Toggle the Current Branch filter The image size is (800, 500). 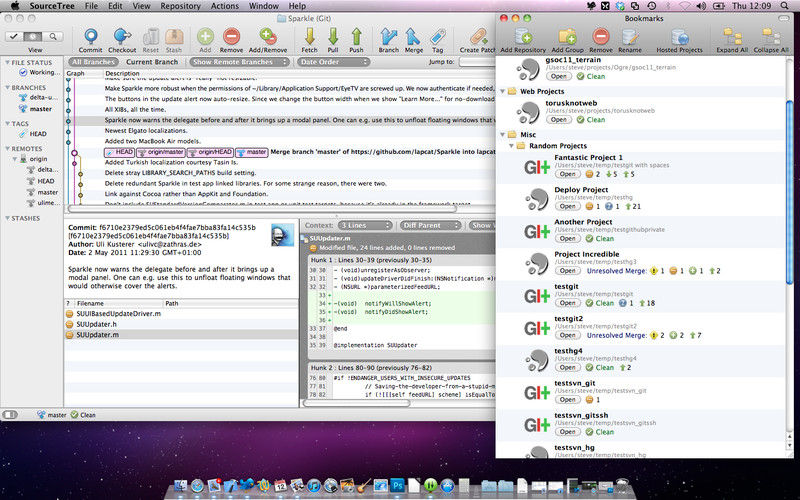152,62
